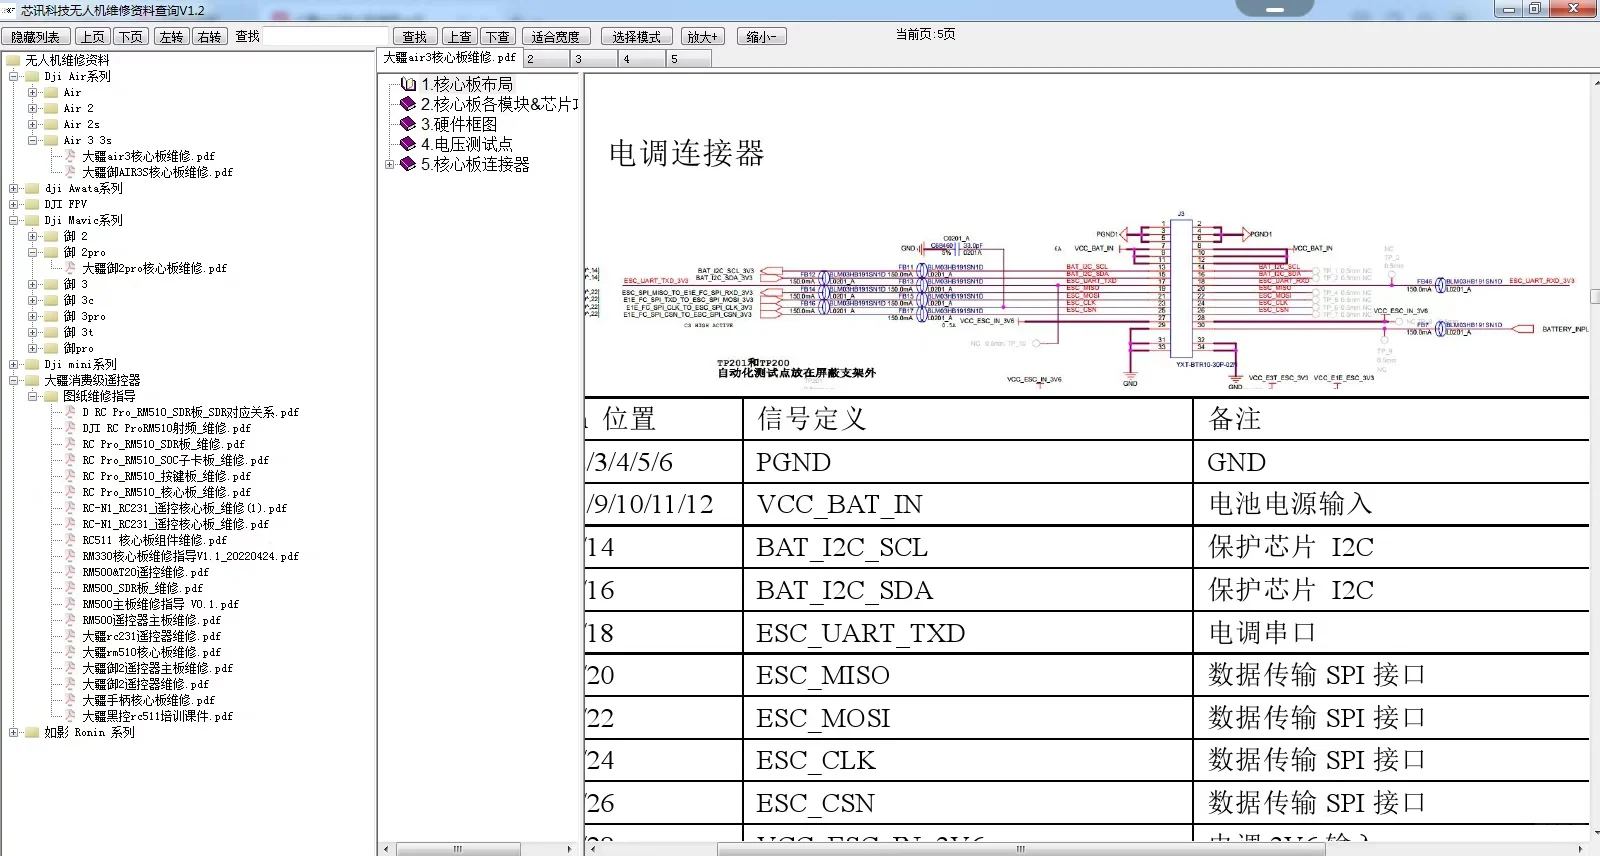This screenshot has height=856, width=1600.
Task: Expand the 如影 Ronin 系列 node
Action: tap(14, 732)
